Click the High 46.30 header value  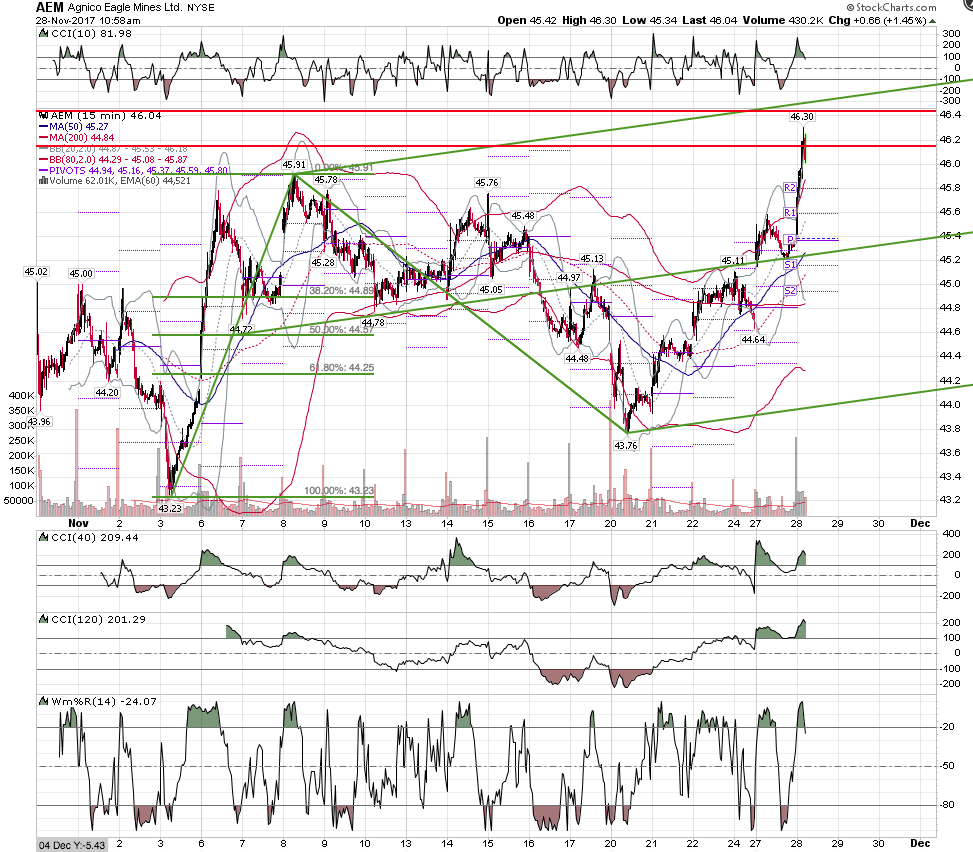click(x=590, y=20)
